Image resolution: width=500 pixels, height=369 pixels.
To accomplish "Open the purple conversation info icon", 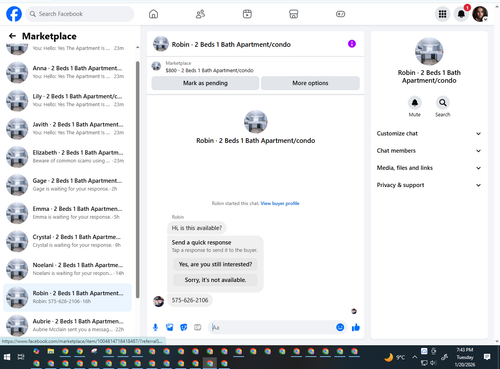I will tap(352, 44).
